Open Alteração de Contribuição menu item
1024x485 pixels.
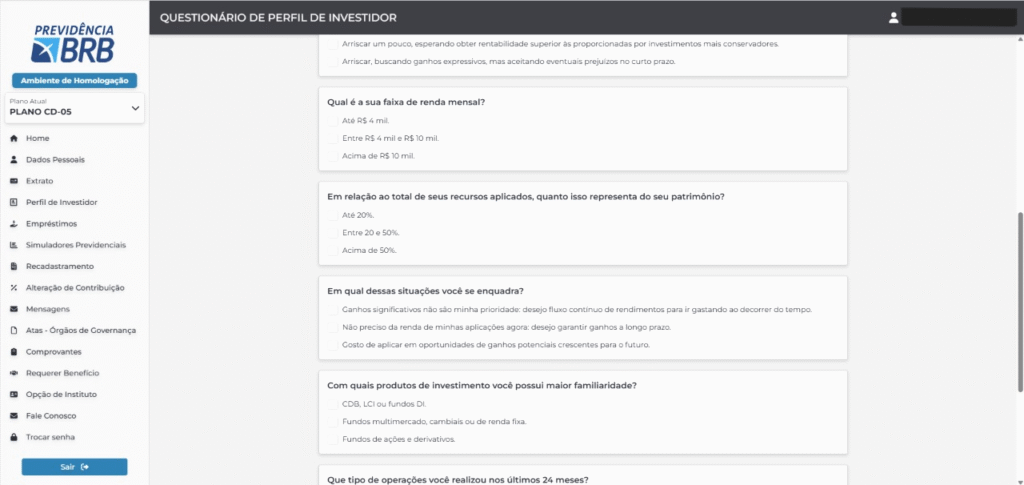coord(74,288)
